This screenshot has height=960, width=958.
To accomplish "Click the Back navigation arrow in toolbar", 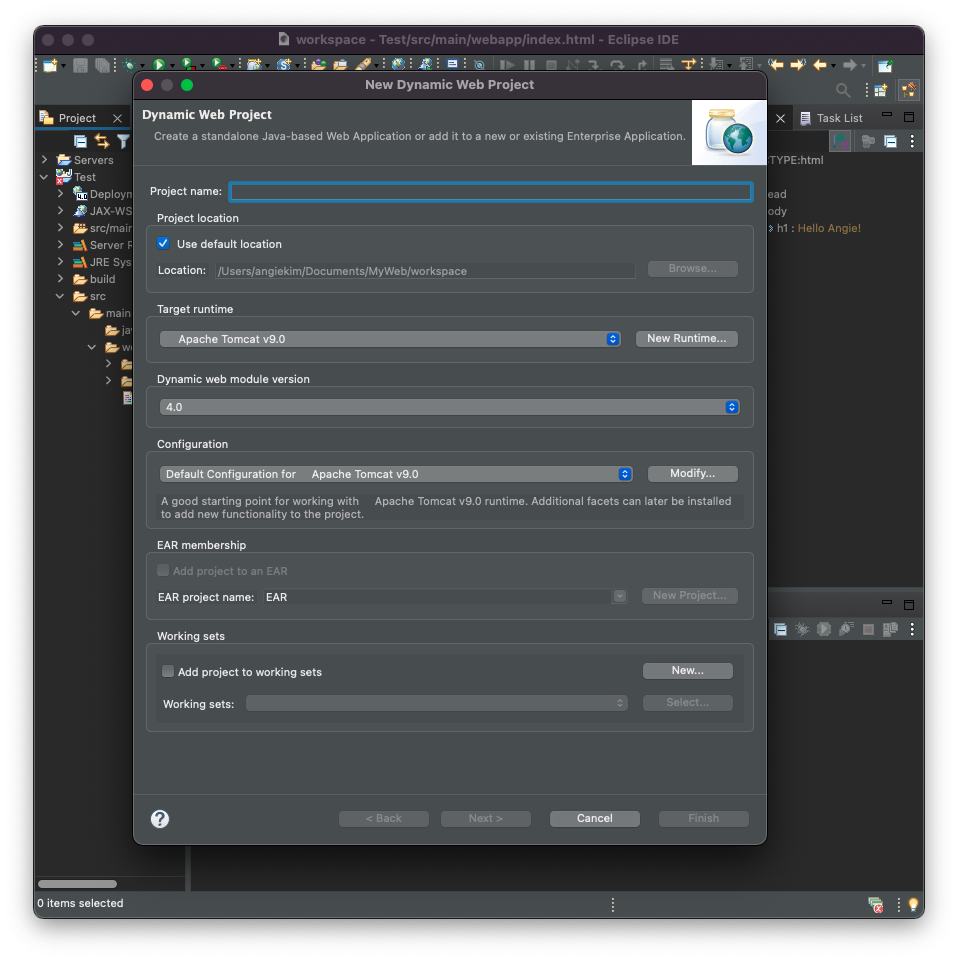I will (820, 65).
